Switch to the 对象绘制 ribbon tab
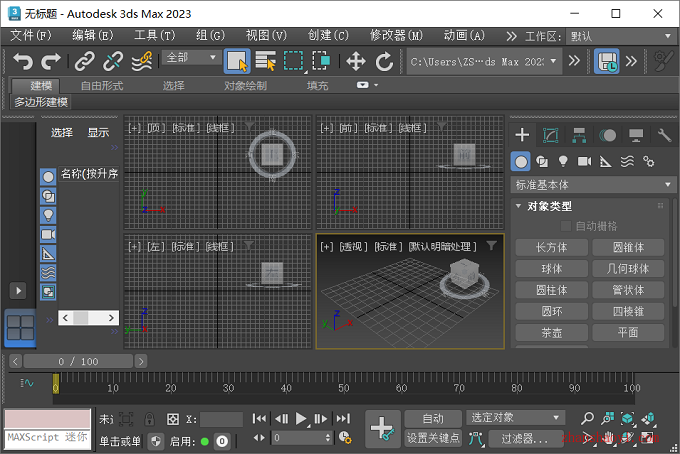This screenshot has width=680, height=454. click(x=245, y=85)
